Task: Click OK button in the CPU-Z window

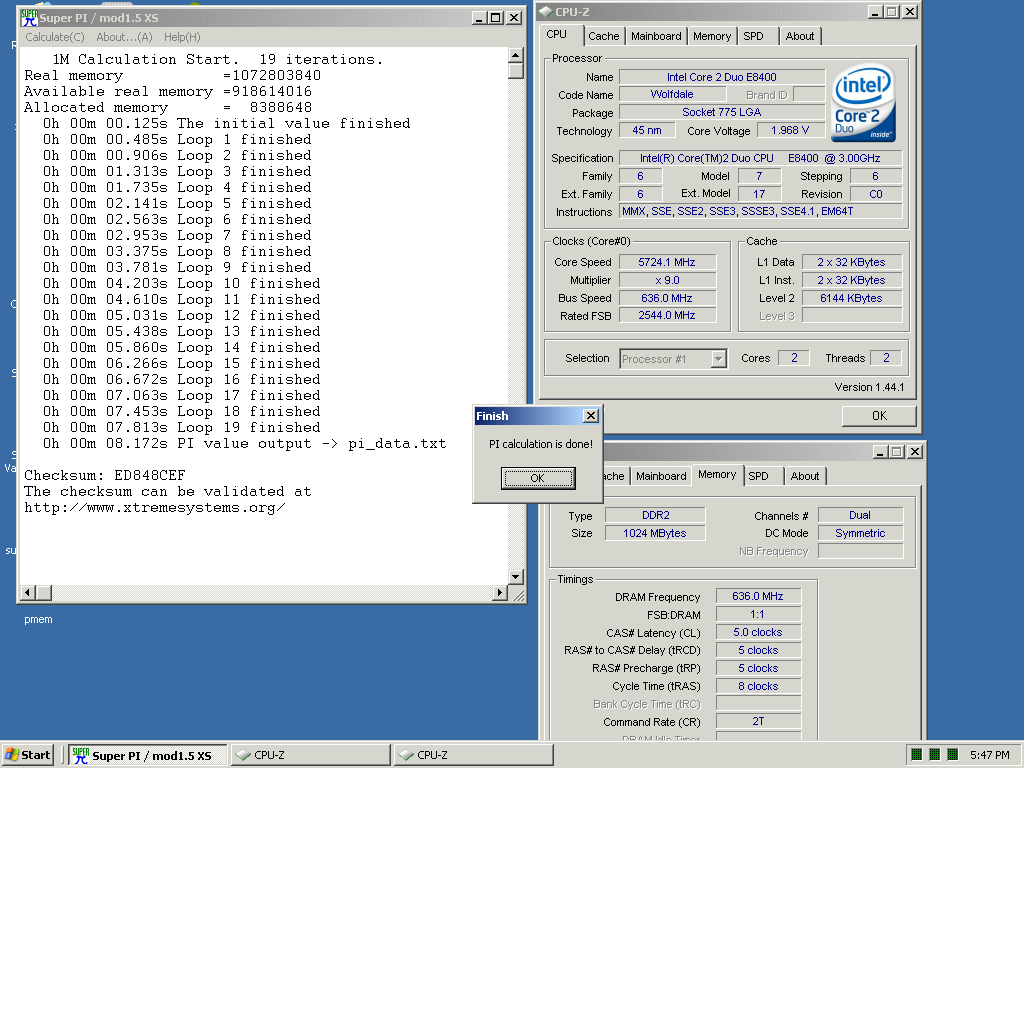Action: pos(879,416)
